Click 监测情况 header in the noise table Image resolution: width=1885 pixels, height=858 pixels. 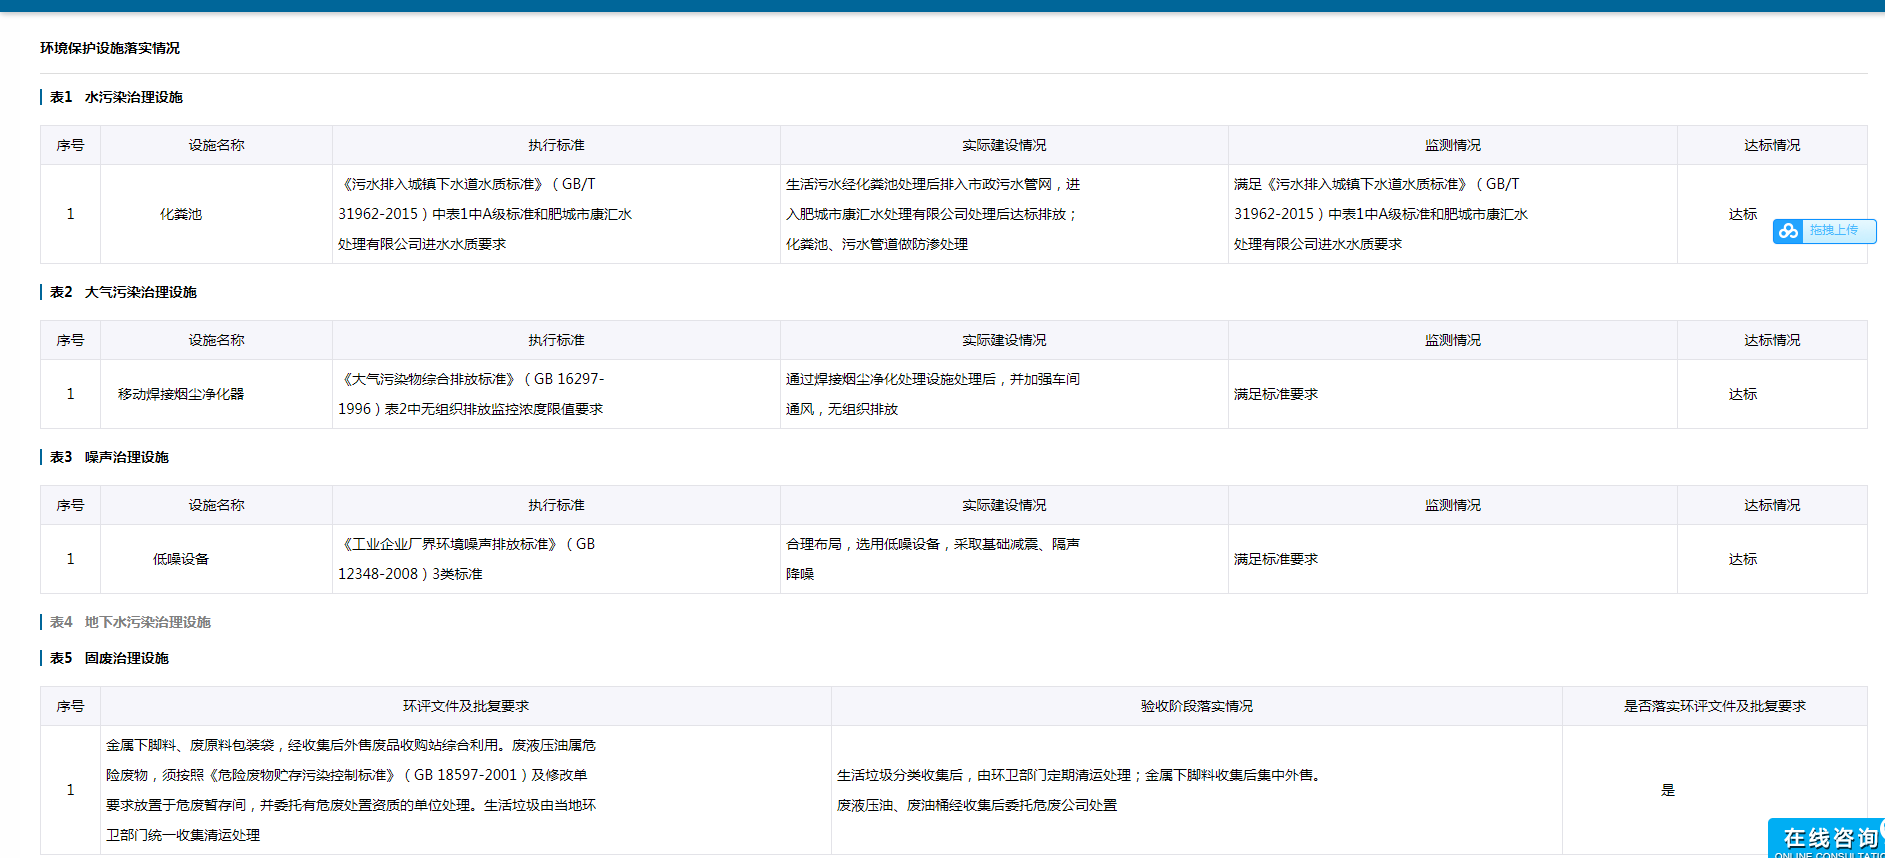(1452, 505)
